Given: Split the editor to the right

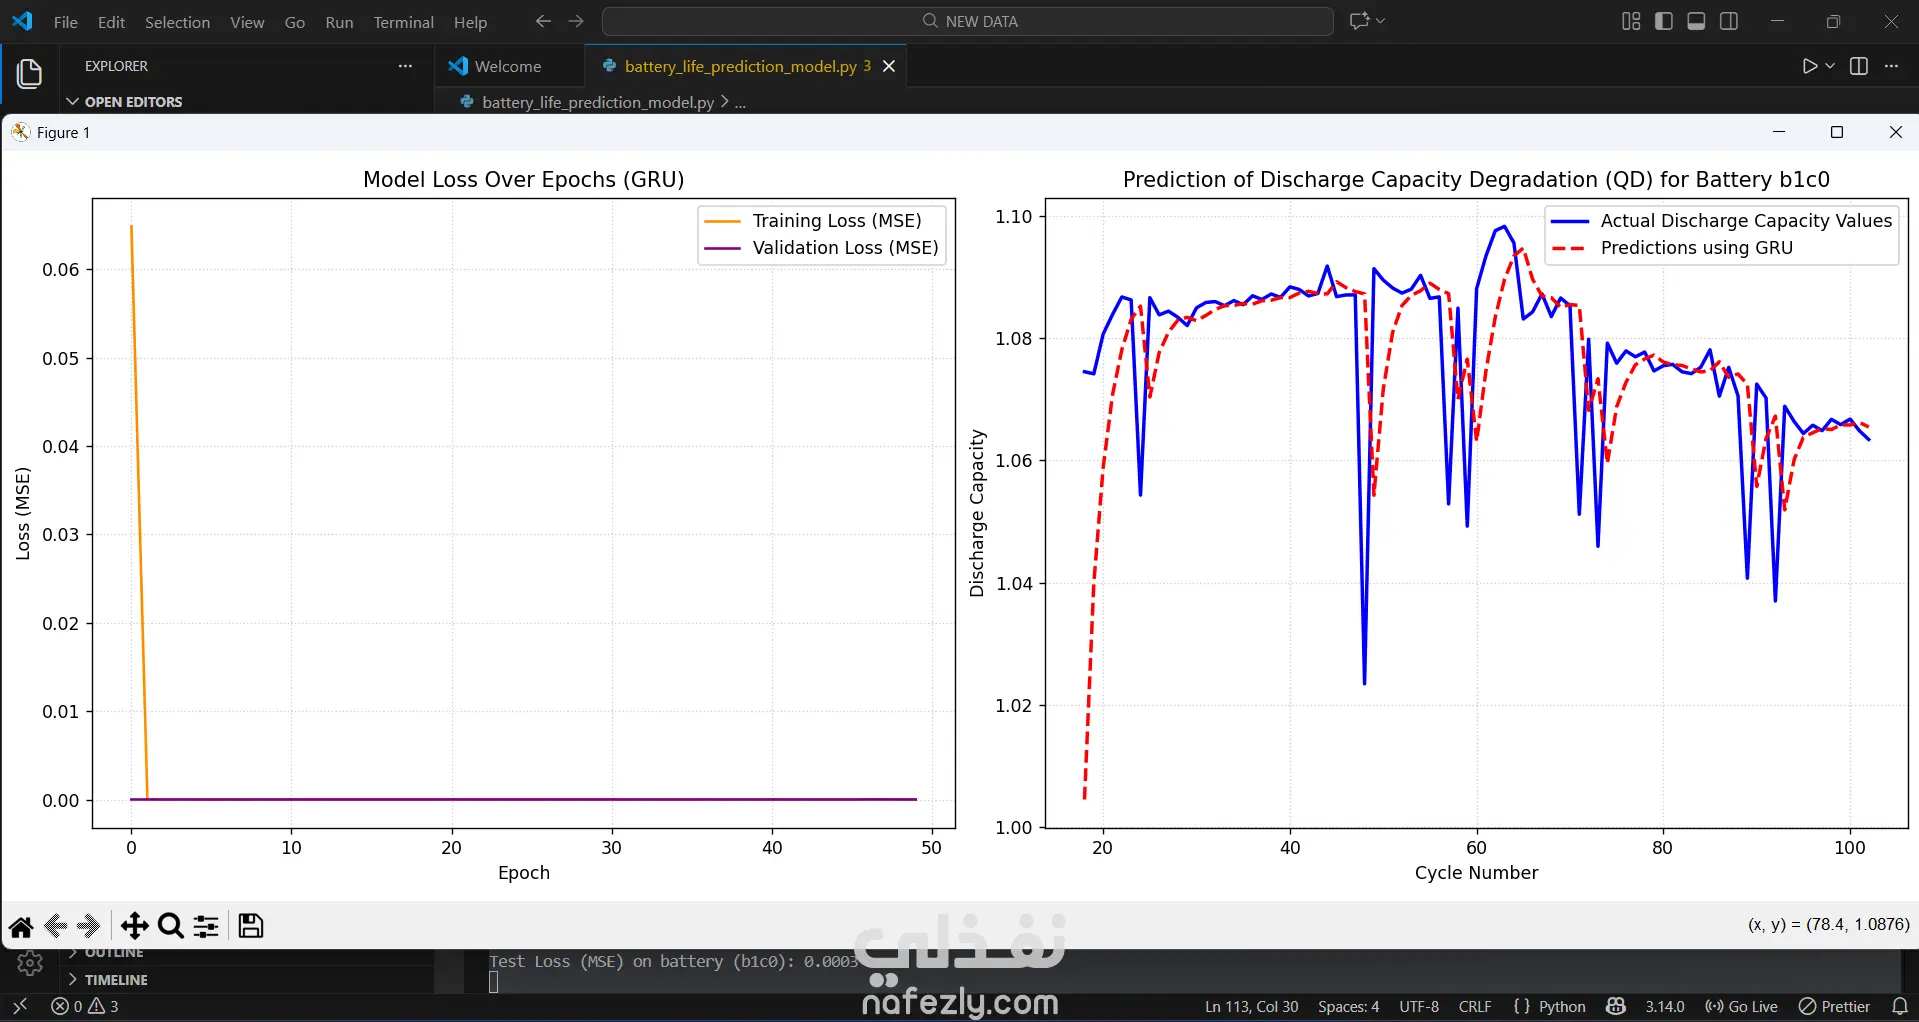Looking at the screenshot, I should [x=1859, y=66].
